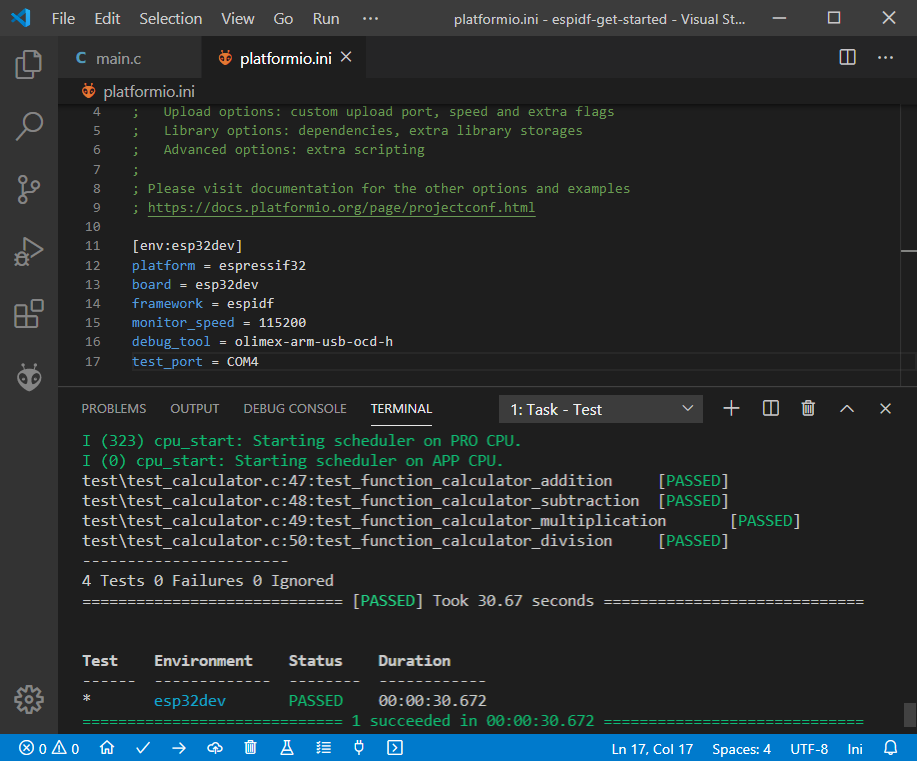Open errors and warnings in status bar

(x=49, y=748)
